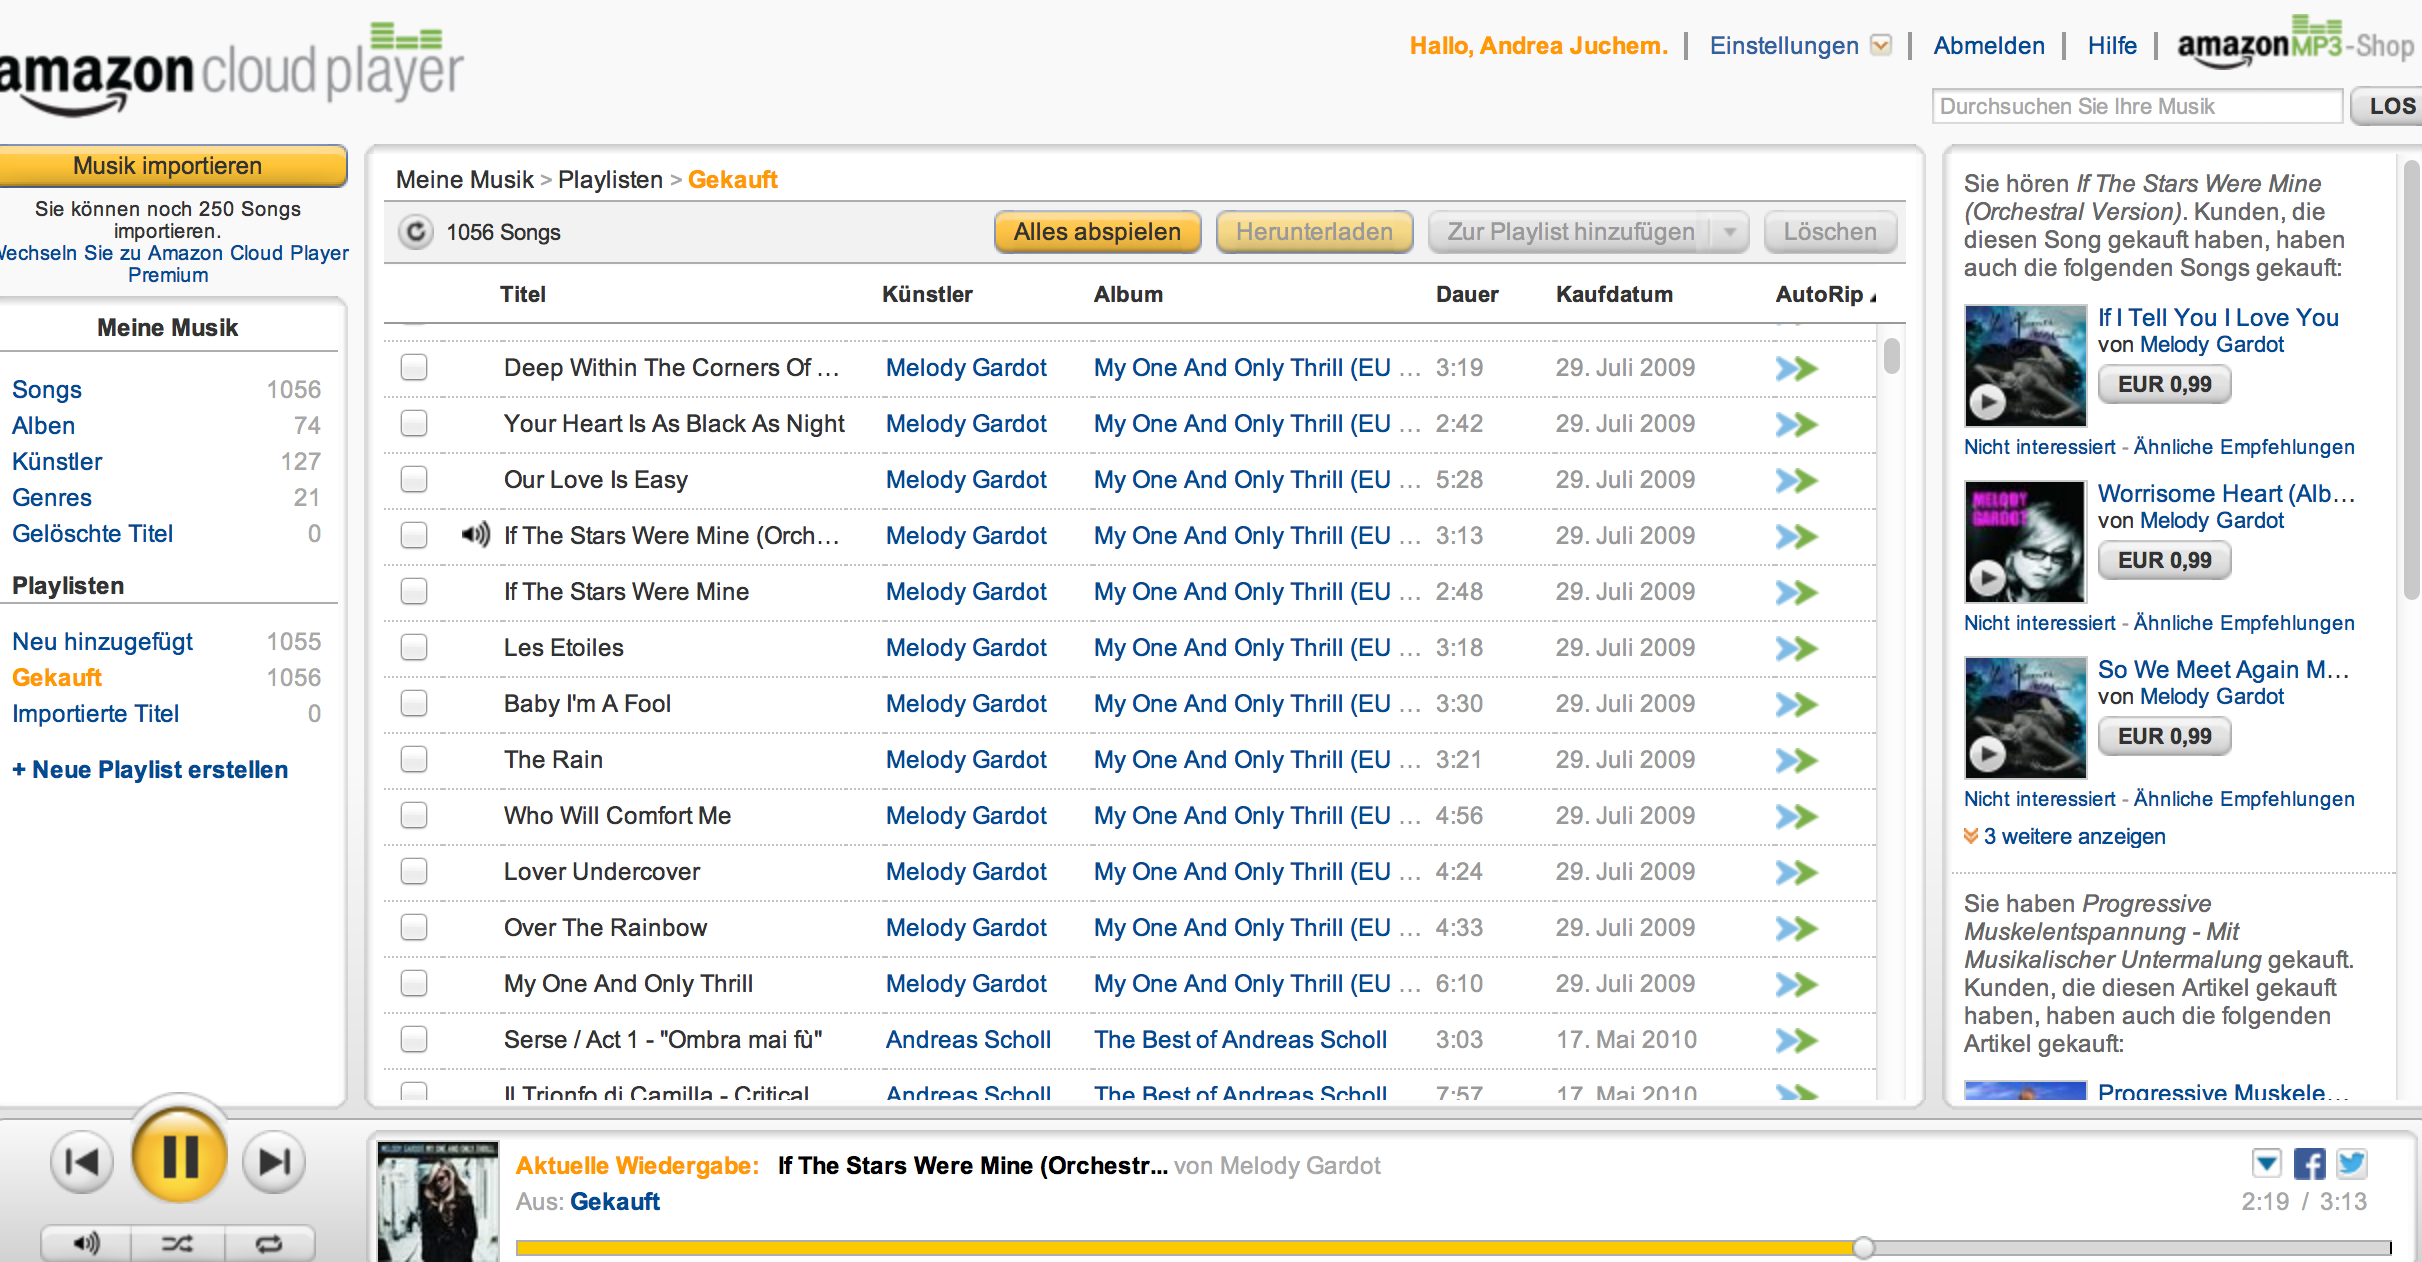Tick the checkbox for Baby I'm A Fool
This screenshot has width=2422, height=1262.
coord(414,703)
